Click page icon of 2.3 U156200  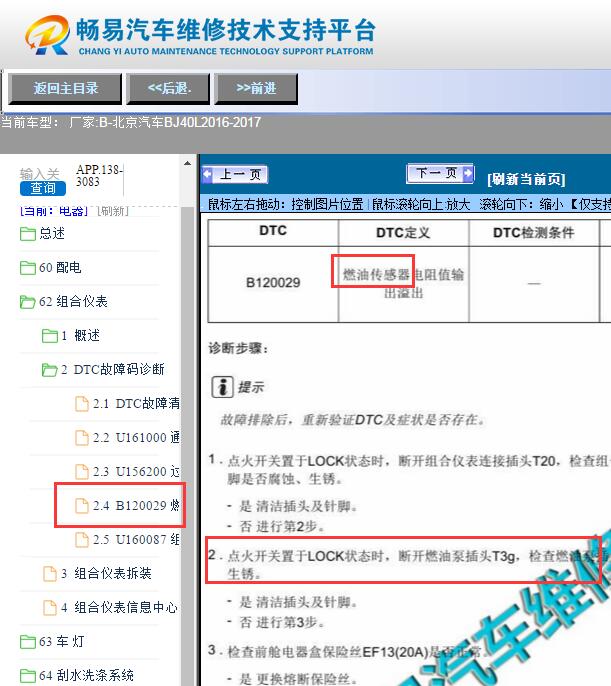82,472
